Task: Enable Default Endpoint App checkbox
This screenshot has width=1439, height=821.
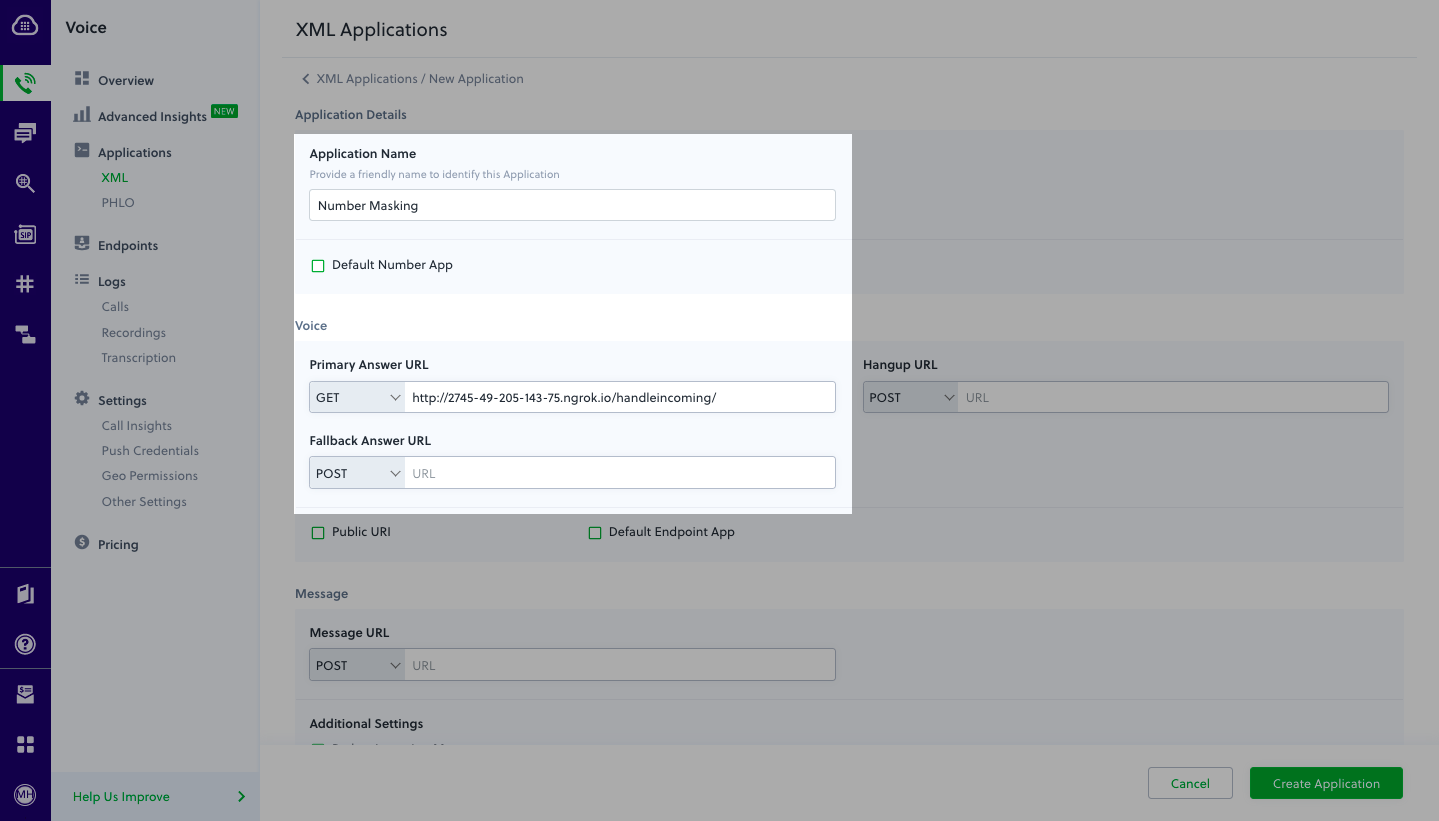Action: (595, 532)
